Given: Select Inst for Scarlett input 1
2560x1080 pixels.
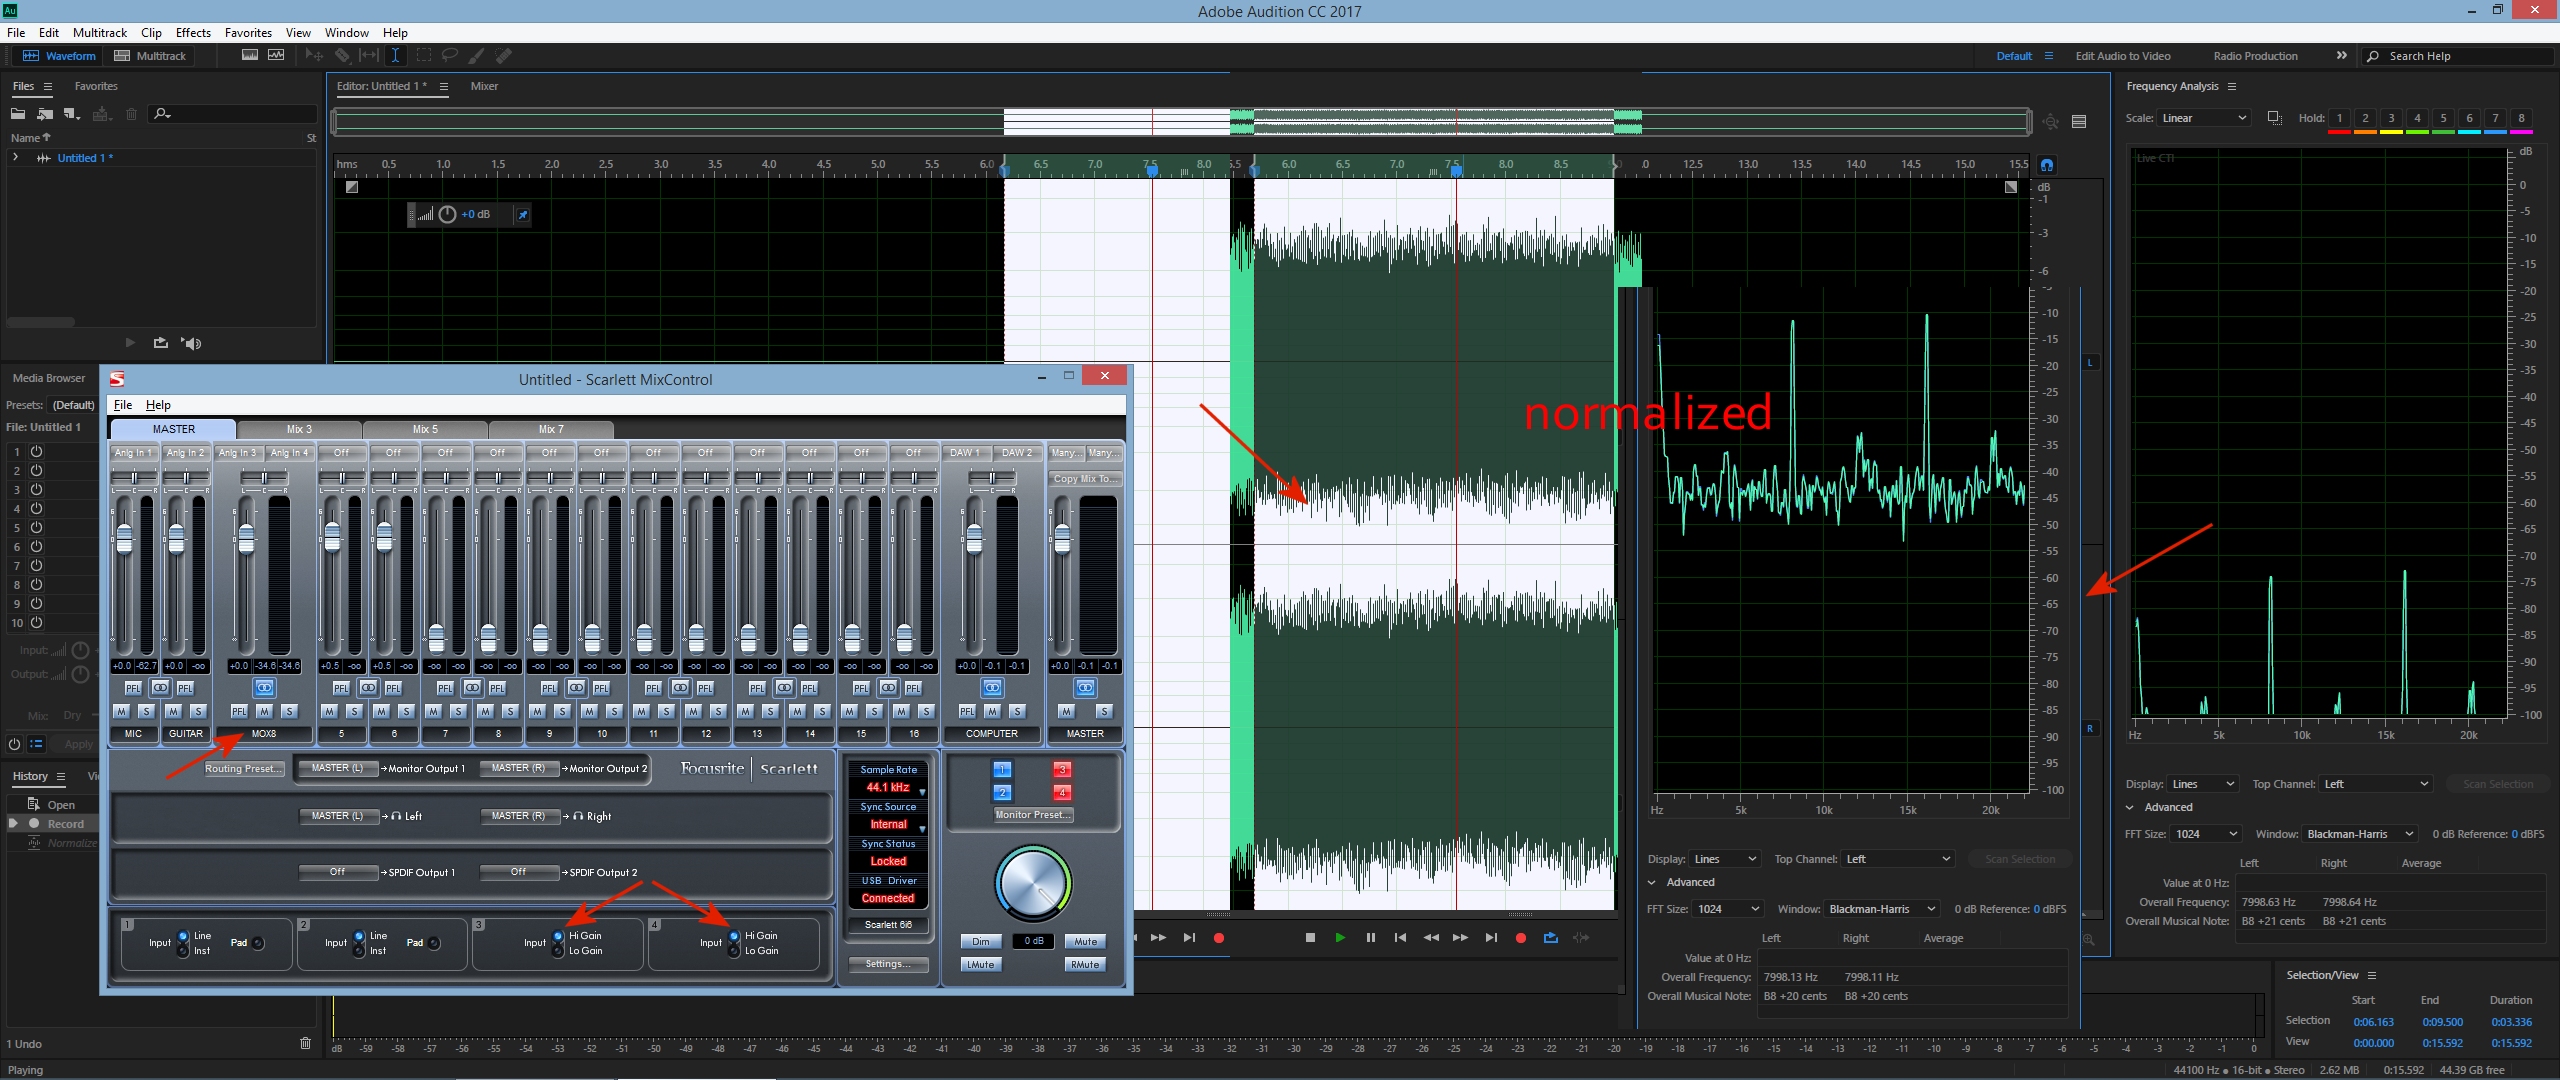Looking at the screenshot, I should point(183,951).
